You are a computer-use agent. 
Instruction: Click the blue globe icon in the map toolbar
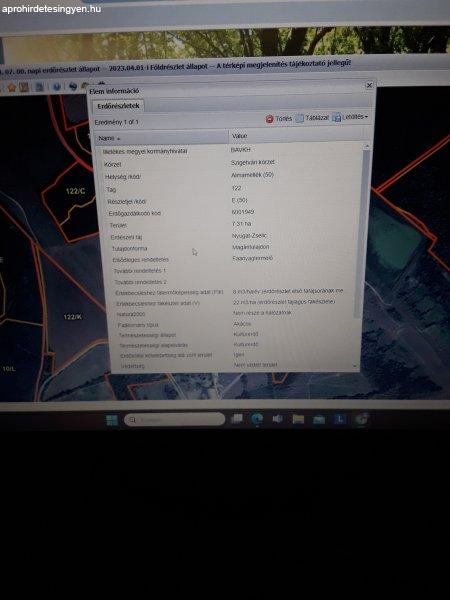tap(73, 86)
